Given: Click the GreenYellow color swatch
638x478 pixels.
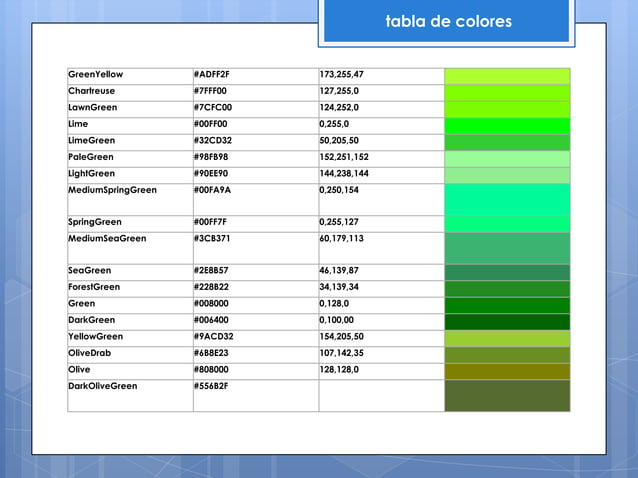Looking at the screenshot, I should point(507,76).
